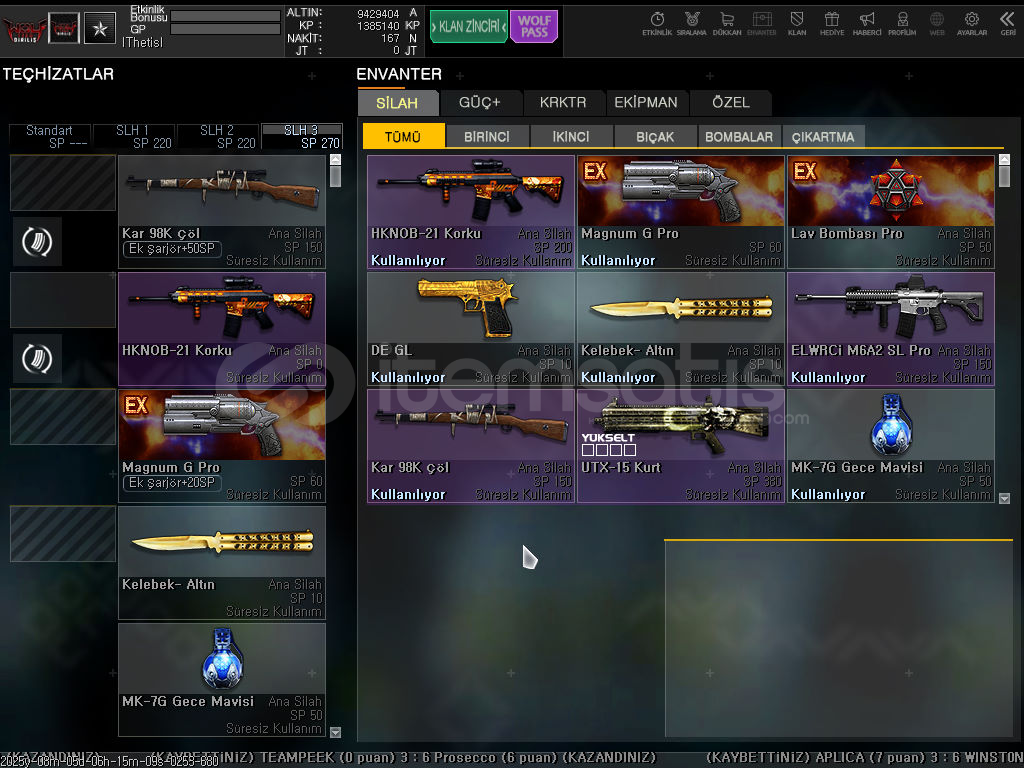The width and height of the screenshot is (1024, 768).
Task: Select ELWRCi M6A2 SL Pro rifle
Action: [891, 329]
